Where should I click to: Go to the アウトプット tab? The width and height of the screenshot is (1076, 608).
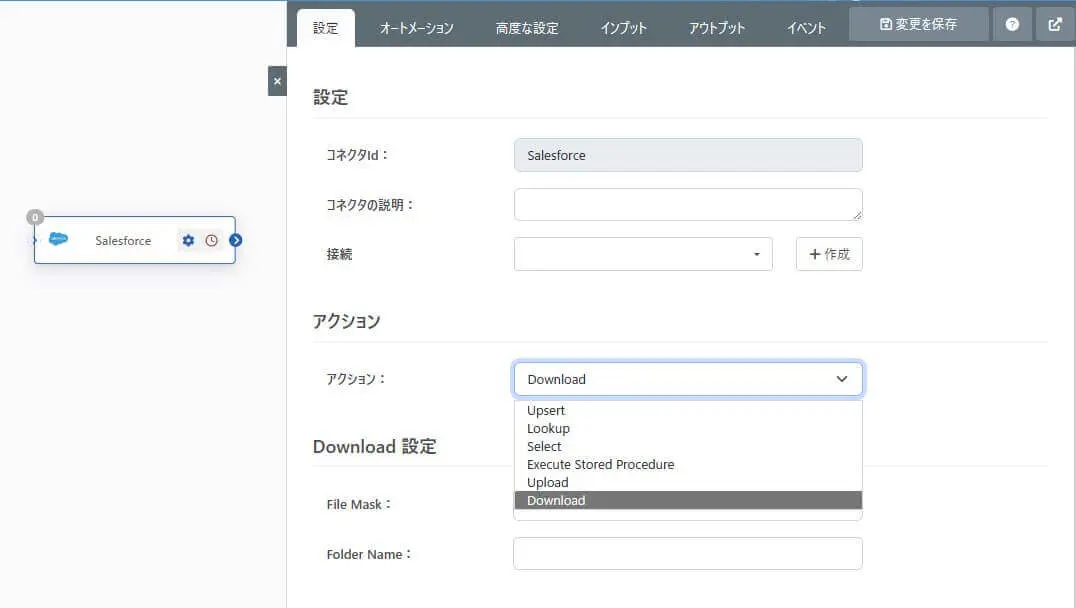(716, 28)
